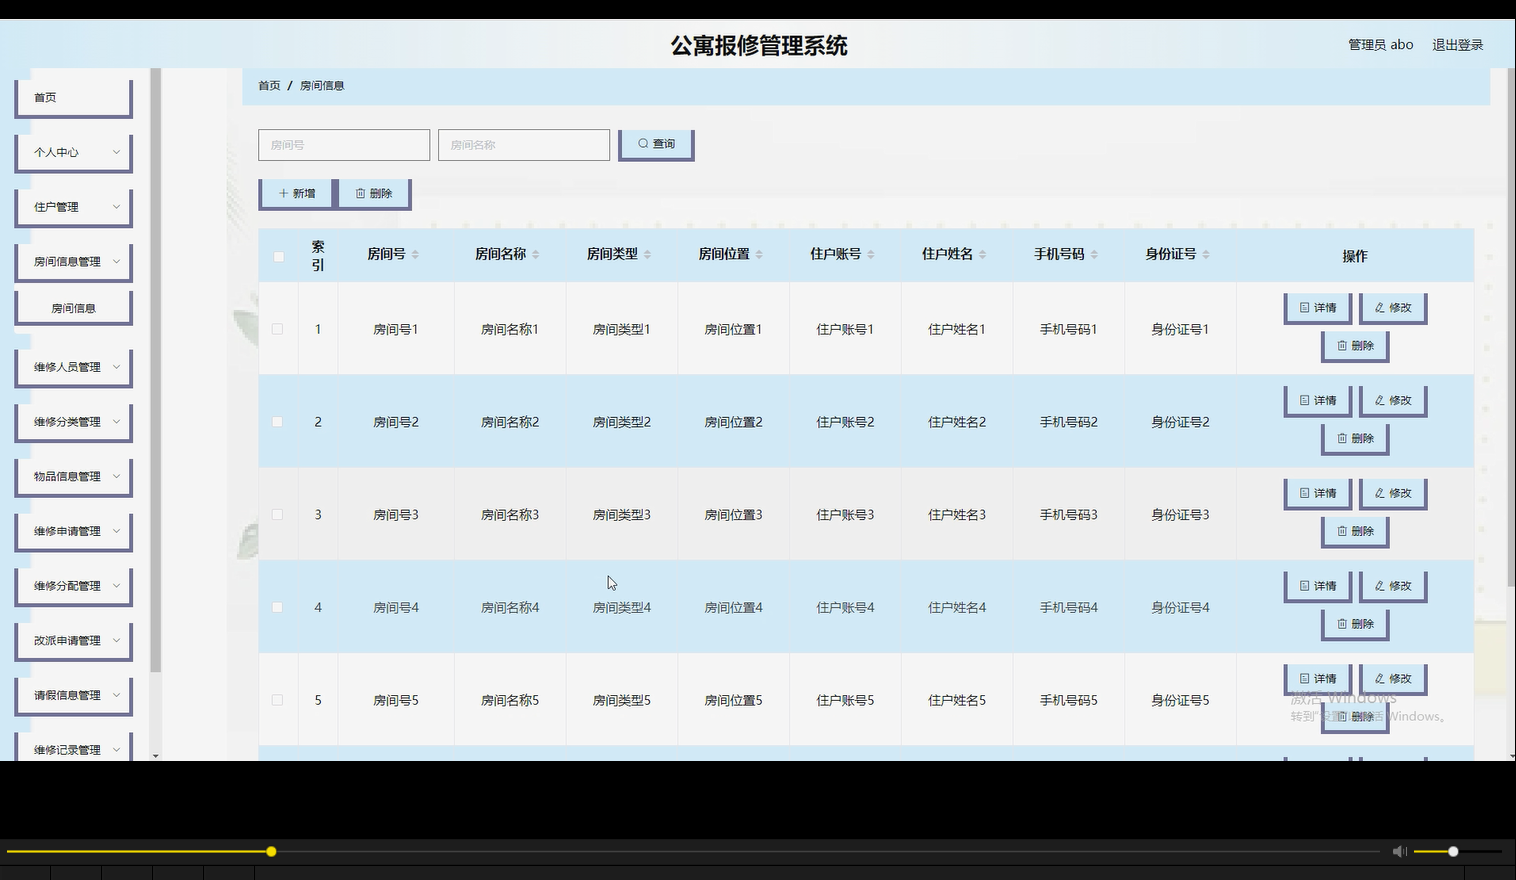Sort by 房间类型 column arrows
1516x880 pixels.
click(x=647, y=254)
